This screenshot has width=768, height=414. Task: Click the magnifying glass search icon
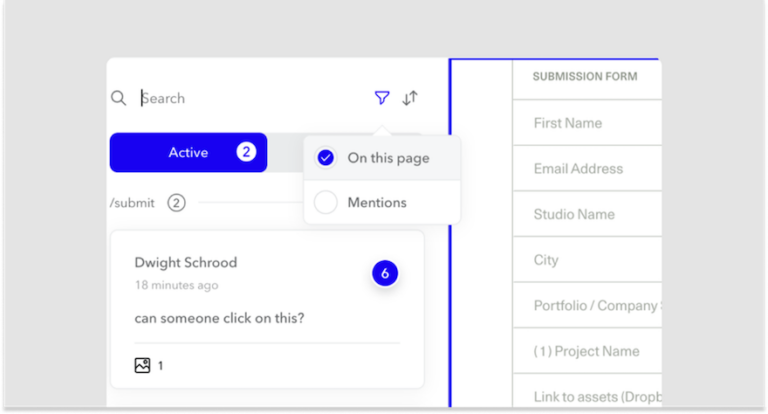tap(119, 98)
